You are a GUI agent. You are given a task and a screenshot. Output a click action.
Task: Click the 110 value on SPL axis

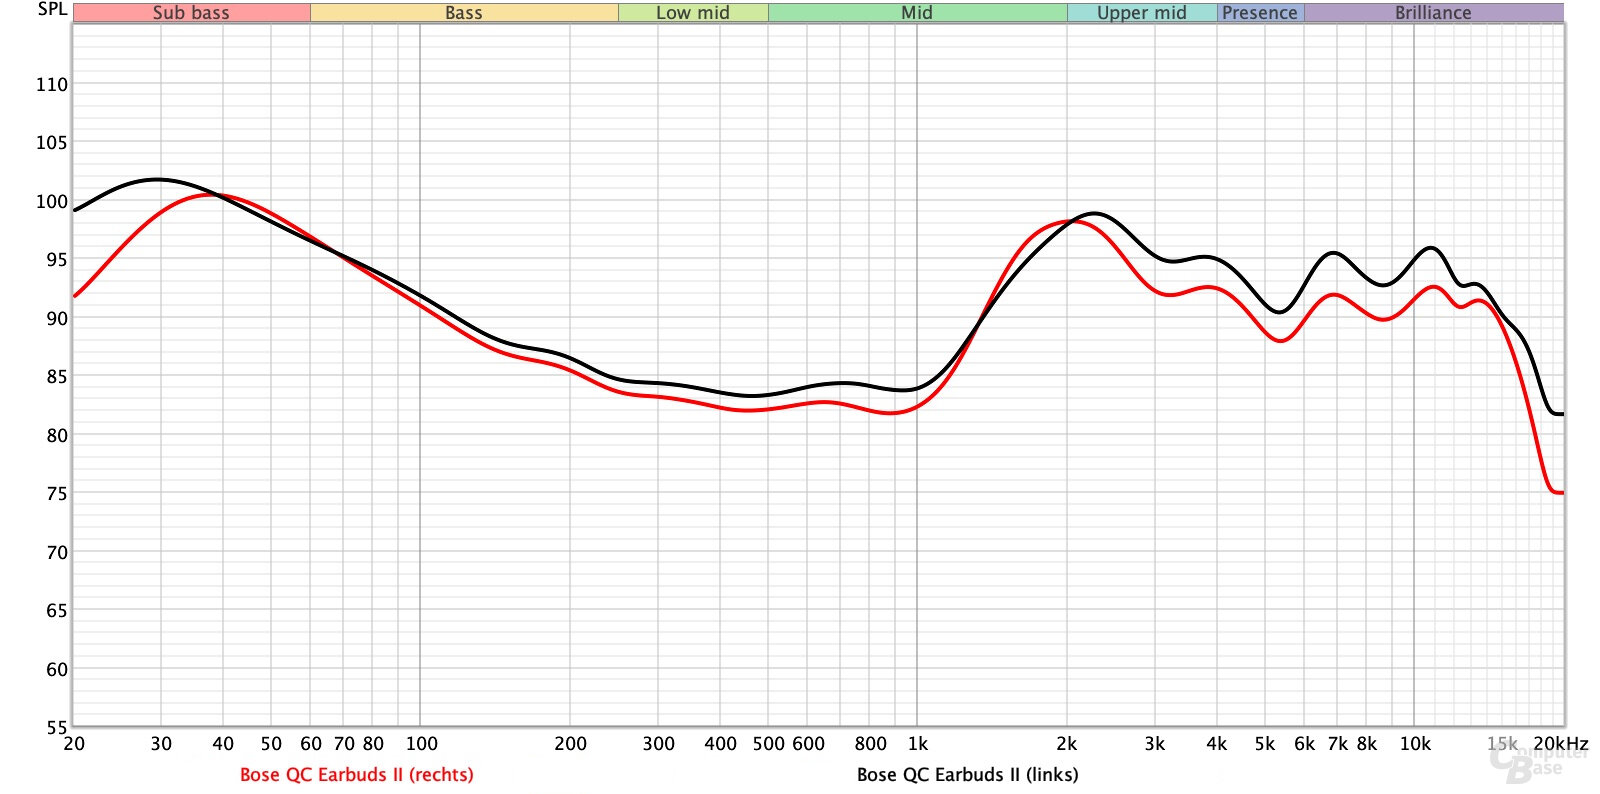pos(52,84)
